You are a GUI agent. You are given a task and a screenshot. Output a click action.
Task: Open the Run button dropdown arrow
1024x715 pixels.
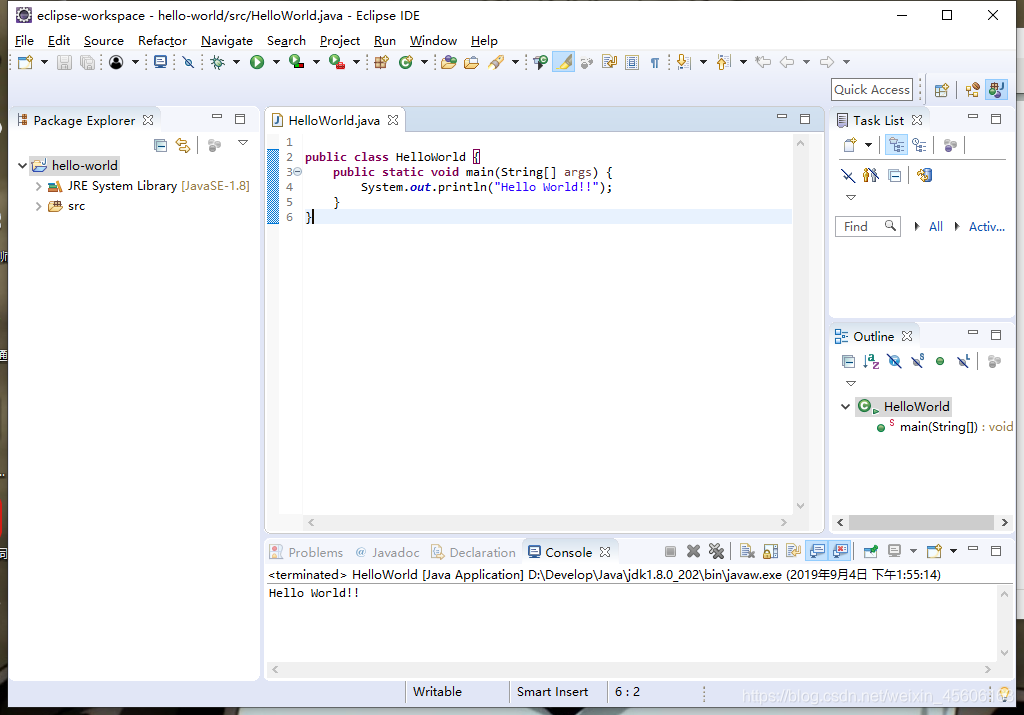276,62
